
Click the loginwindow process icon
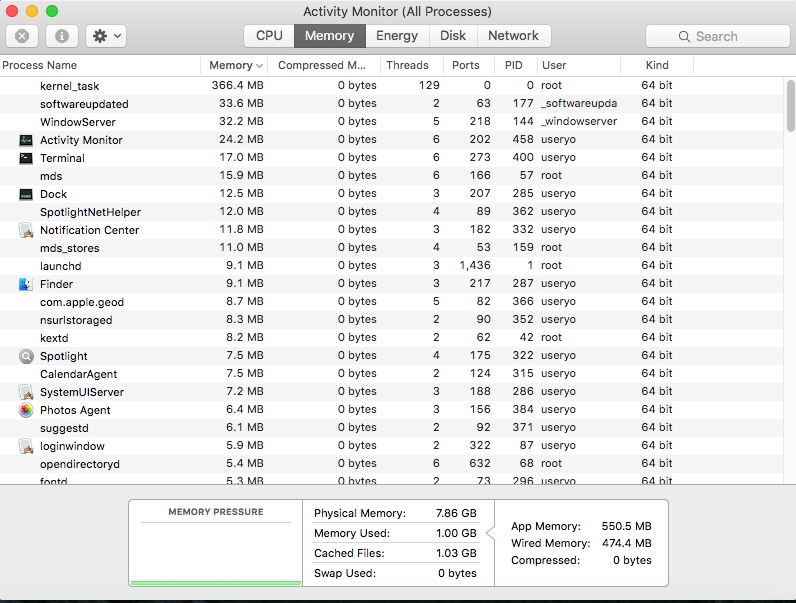26,446
